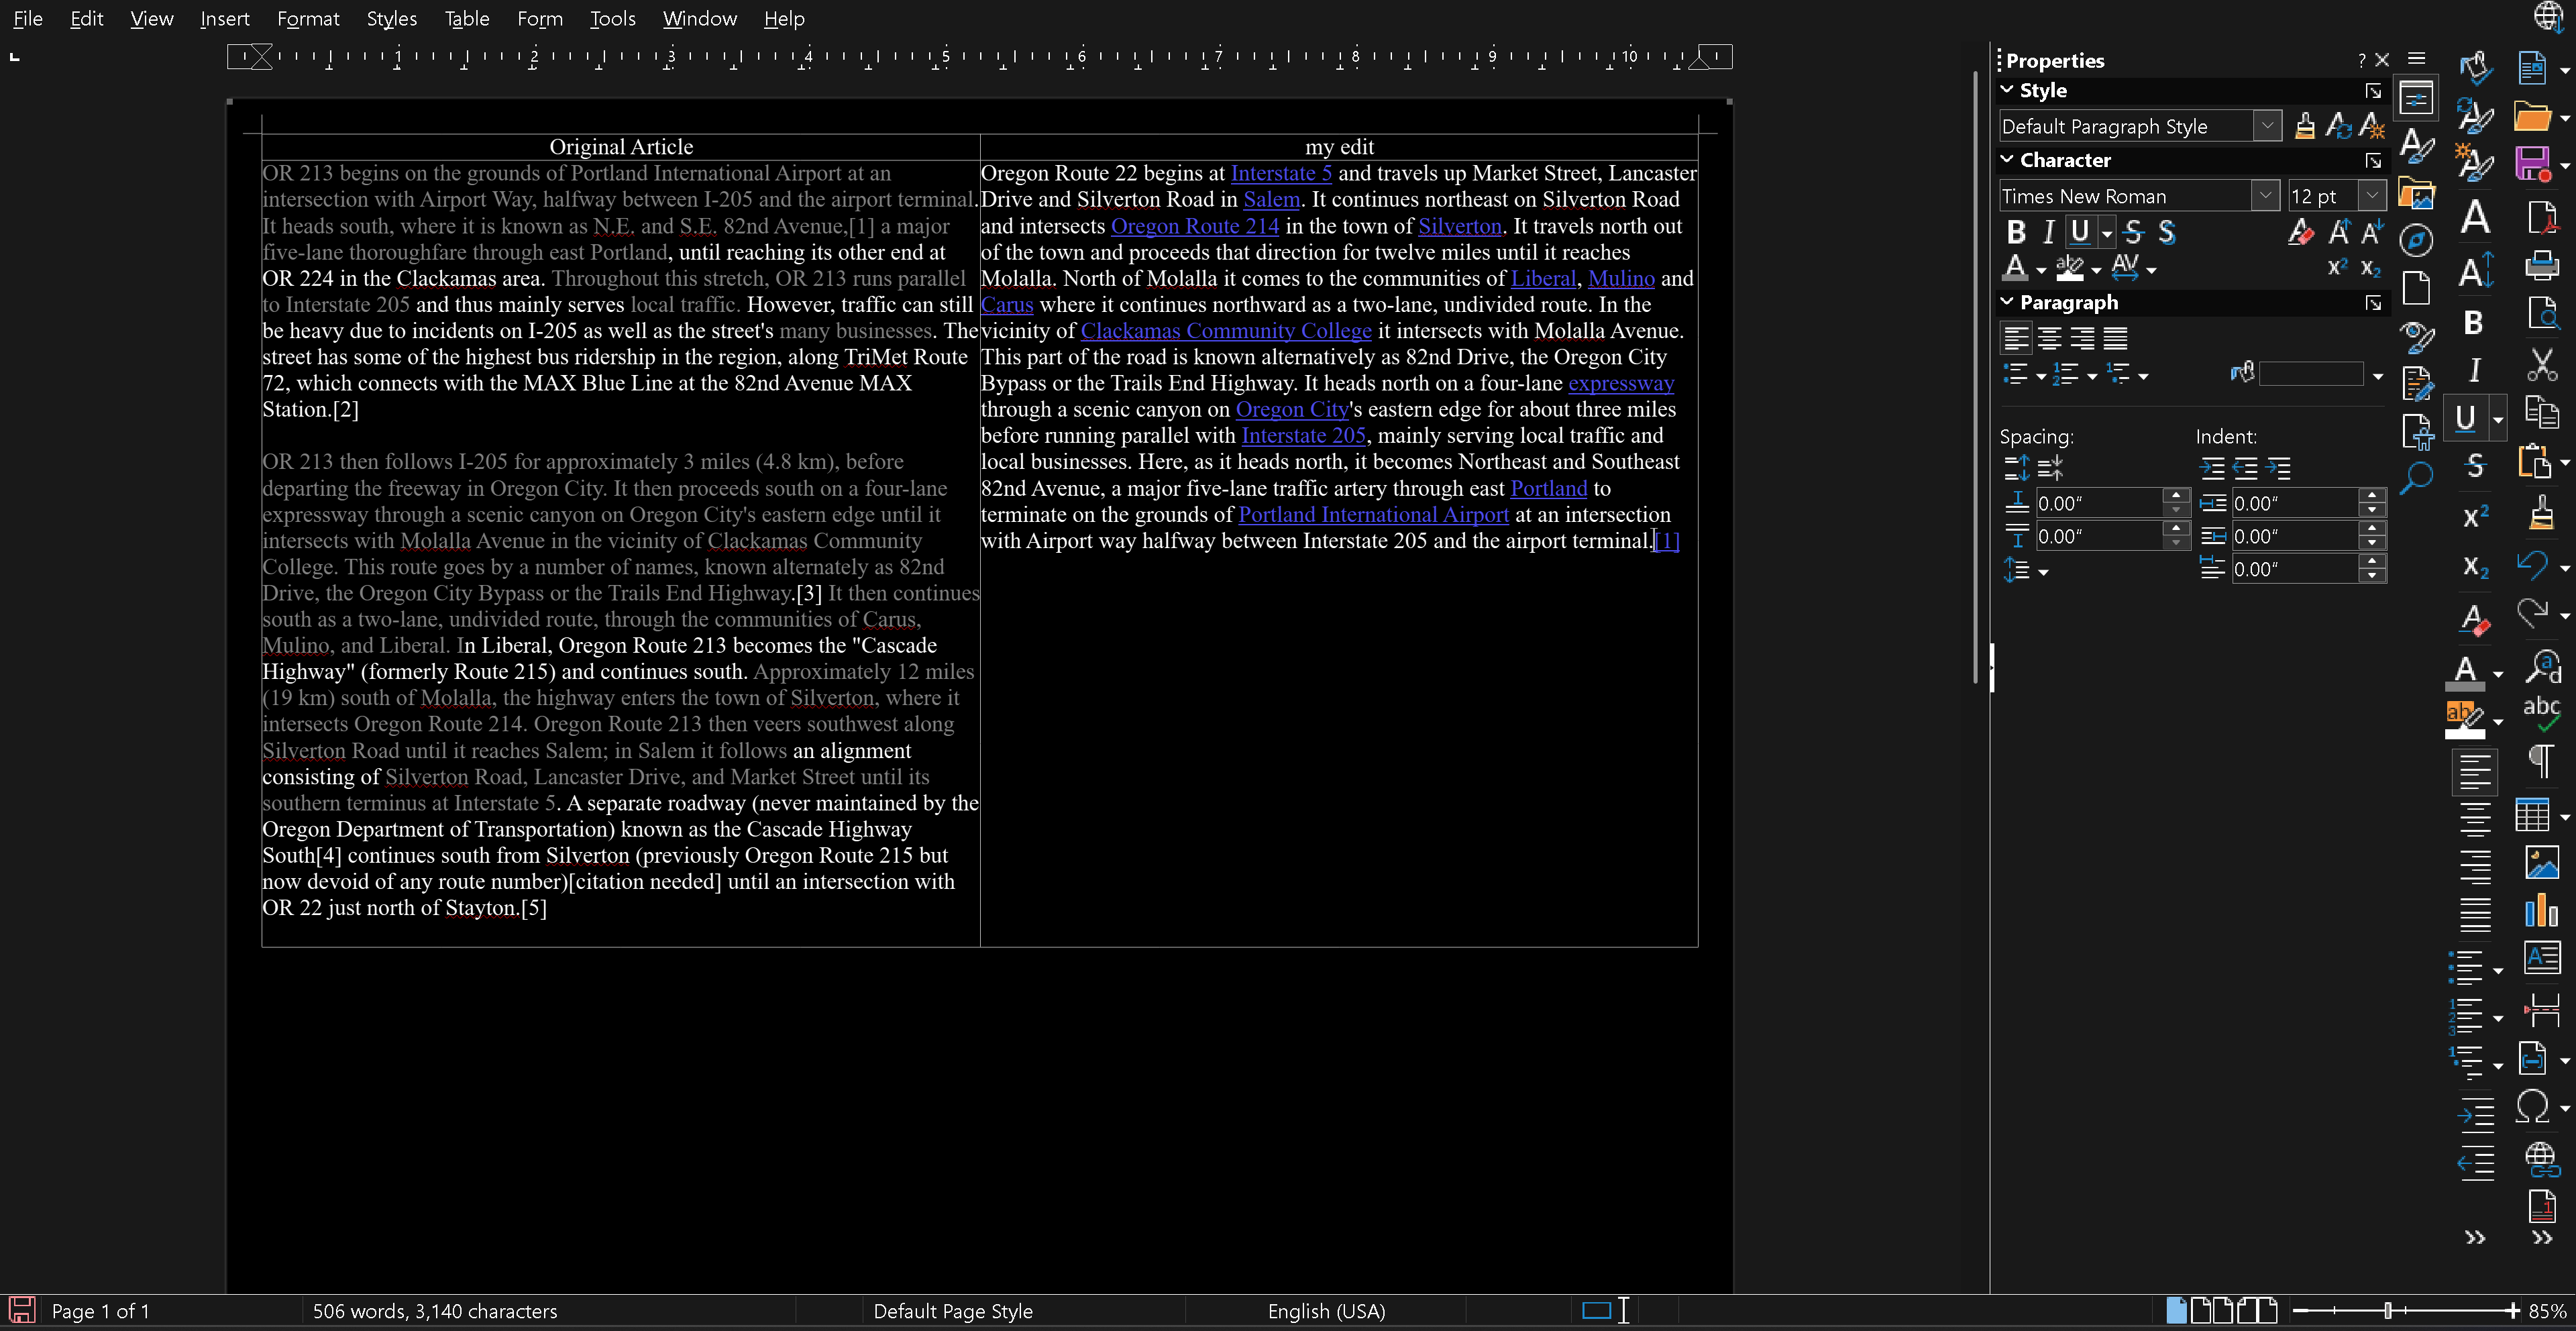The height and width of the screenshot is (1331, 2576).
Task: Toggle Italic in the Character panel
Action: pos(2048,232)
